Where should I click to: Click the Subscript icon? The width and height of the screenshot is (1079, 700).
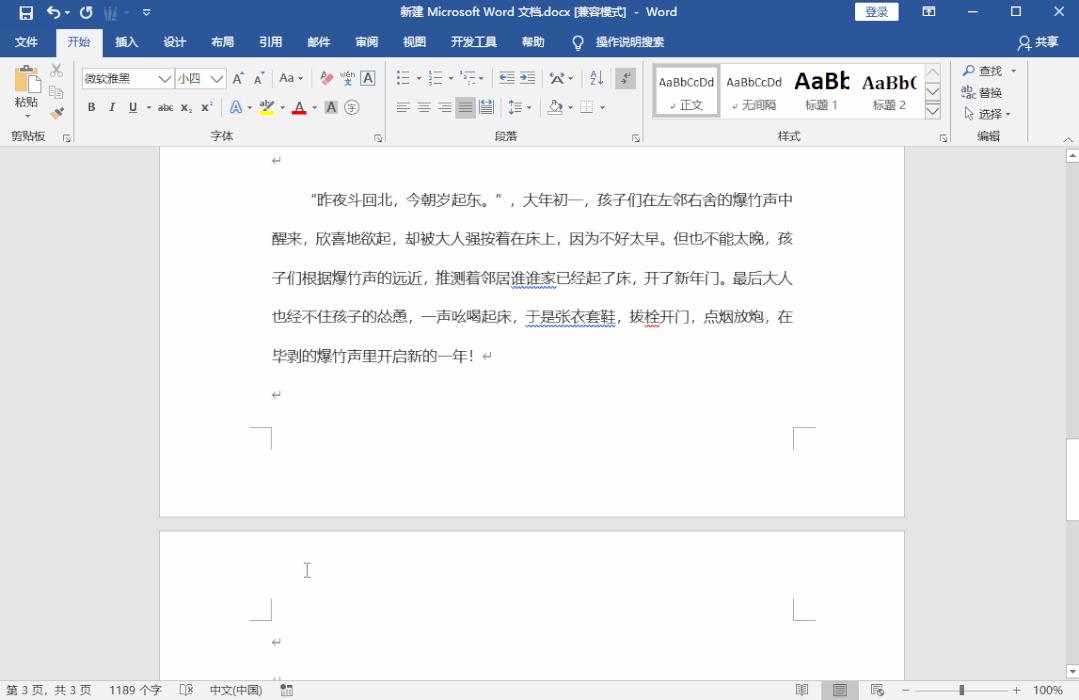(187, 108)
